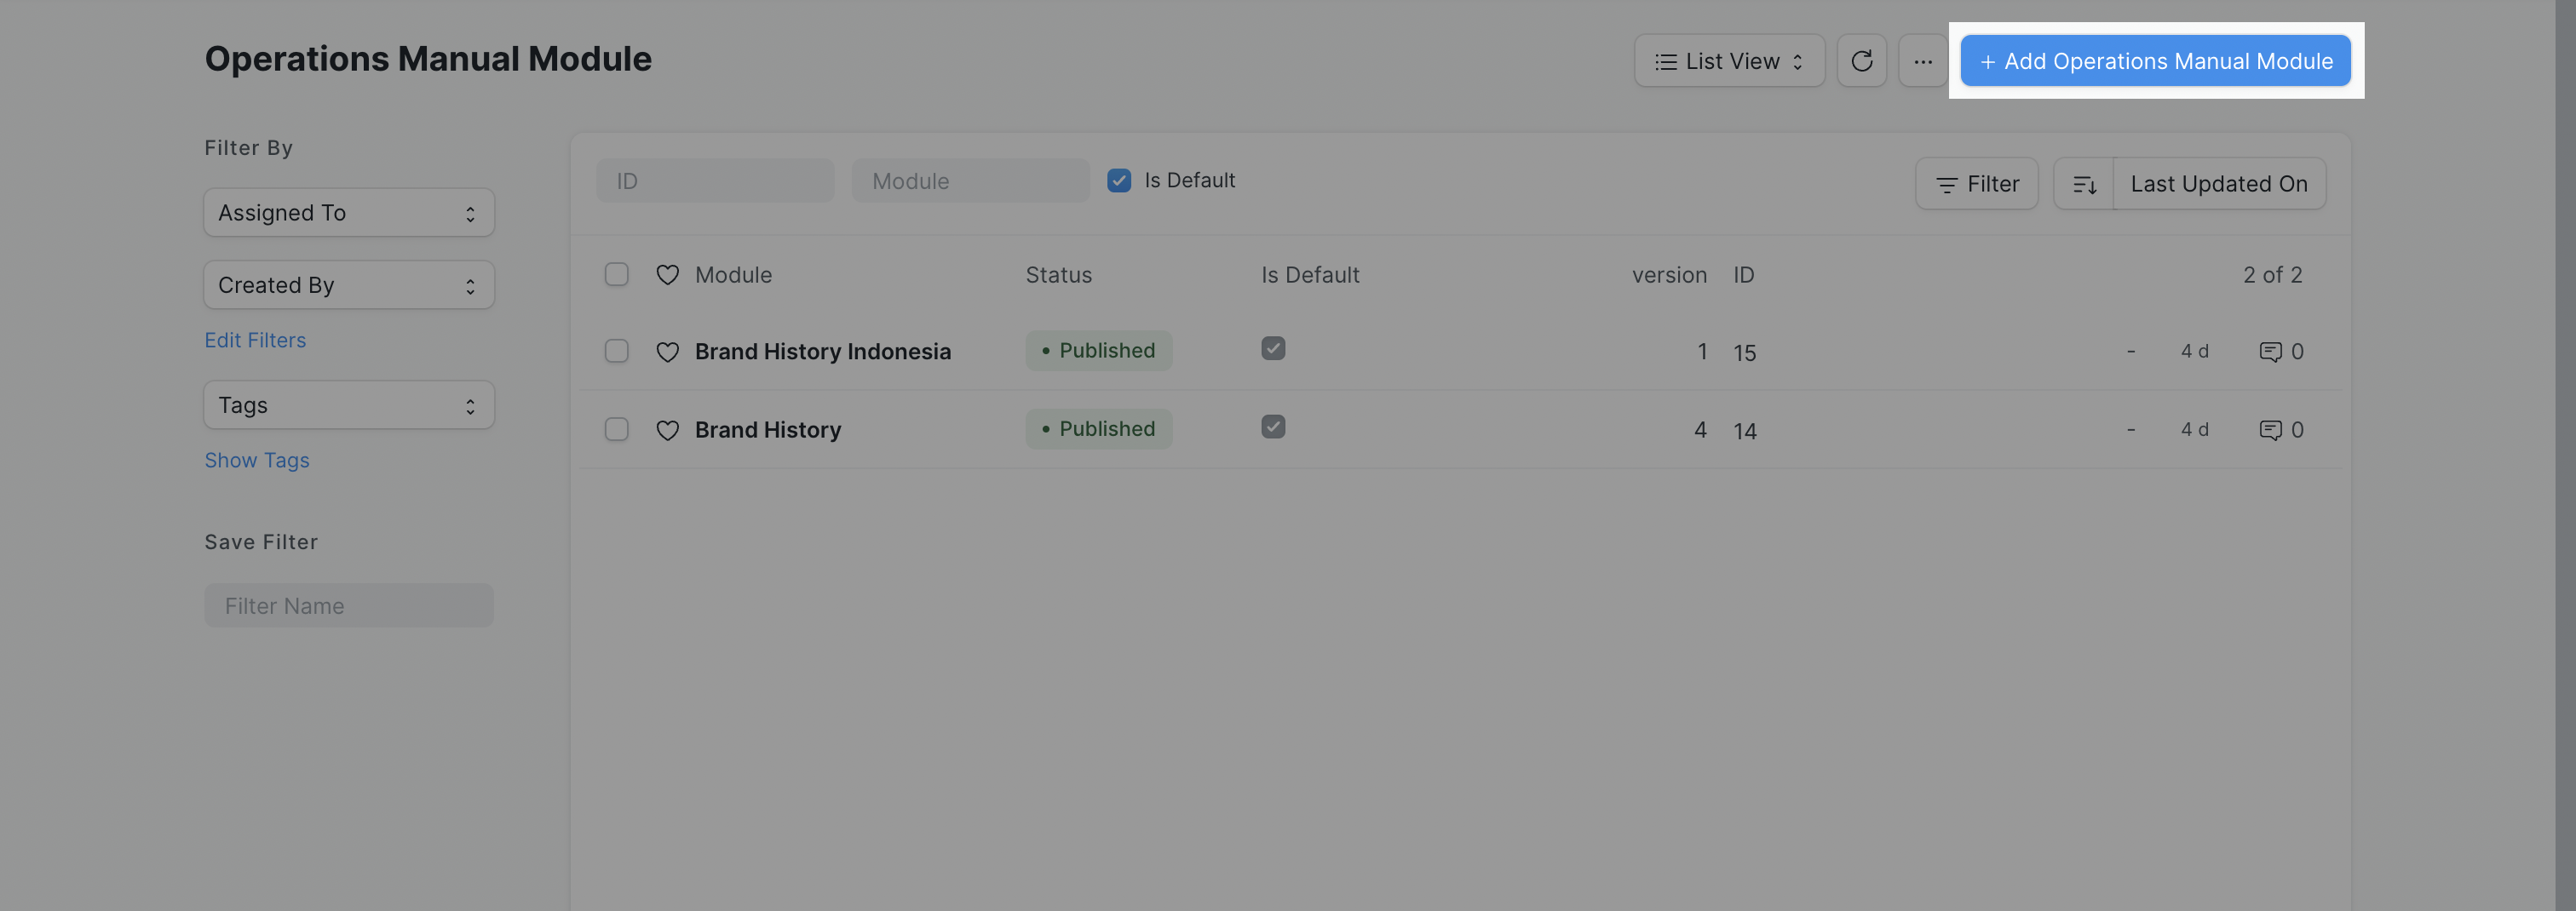The width and height of the screenshot is (2576, 911).
Task: Focus the Module filter field
Action: [x=970, y=181]
